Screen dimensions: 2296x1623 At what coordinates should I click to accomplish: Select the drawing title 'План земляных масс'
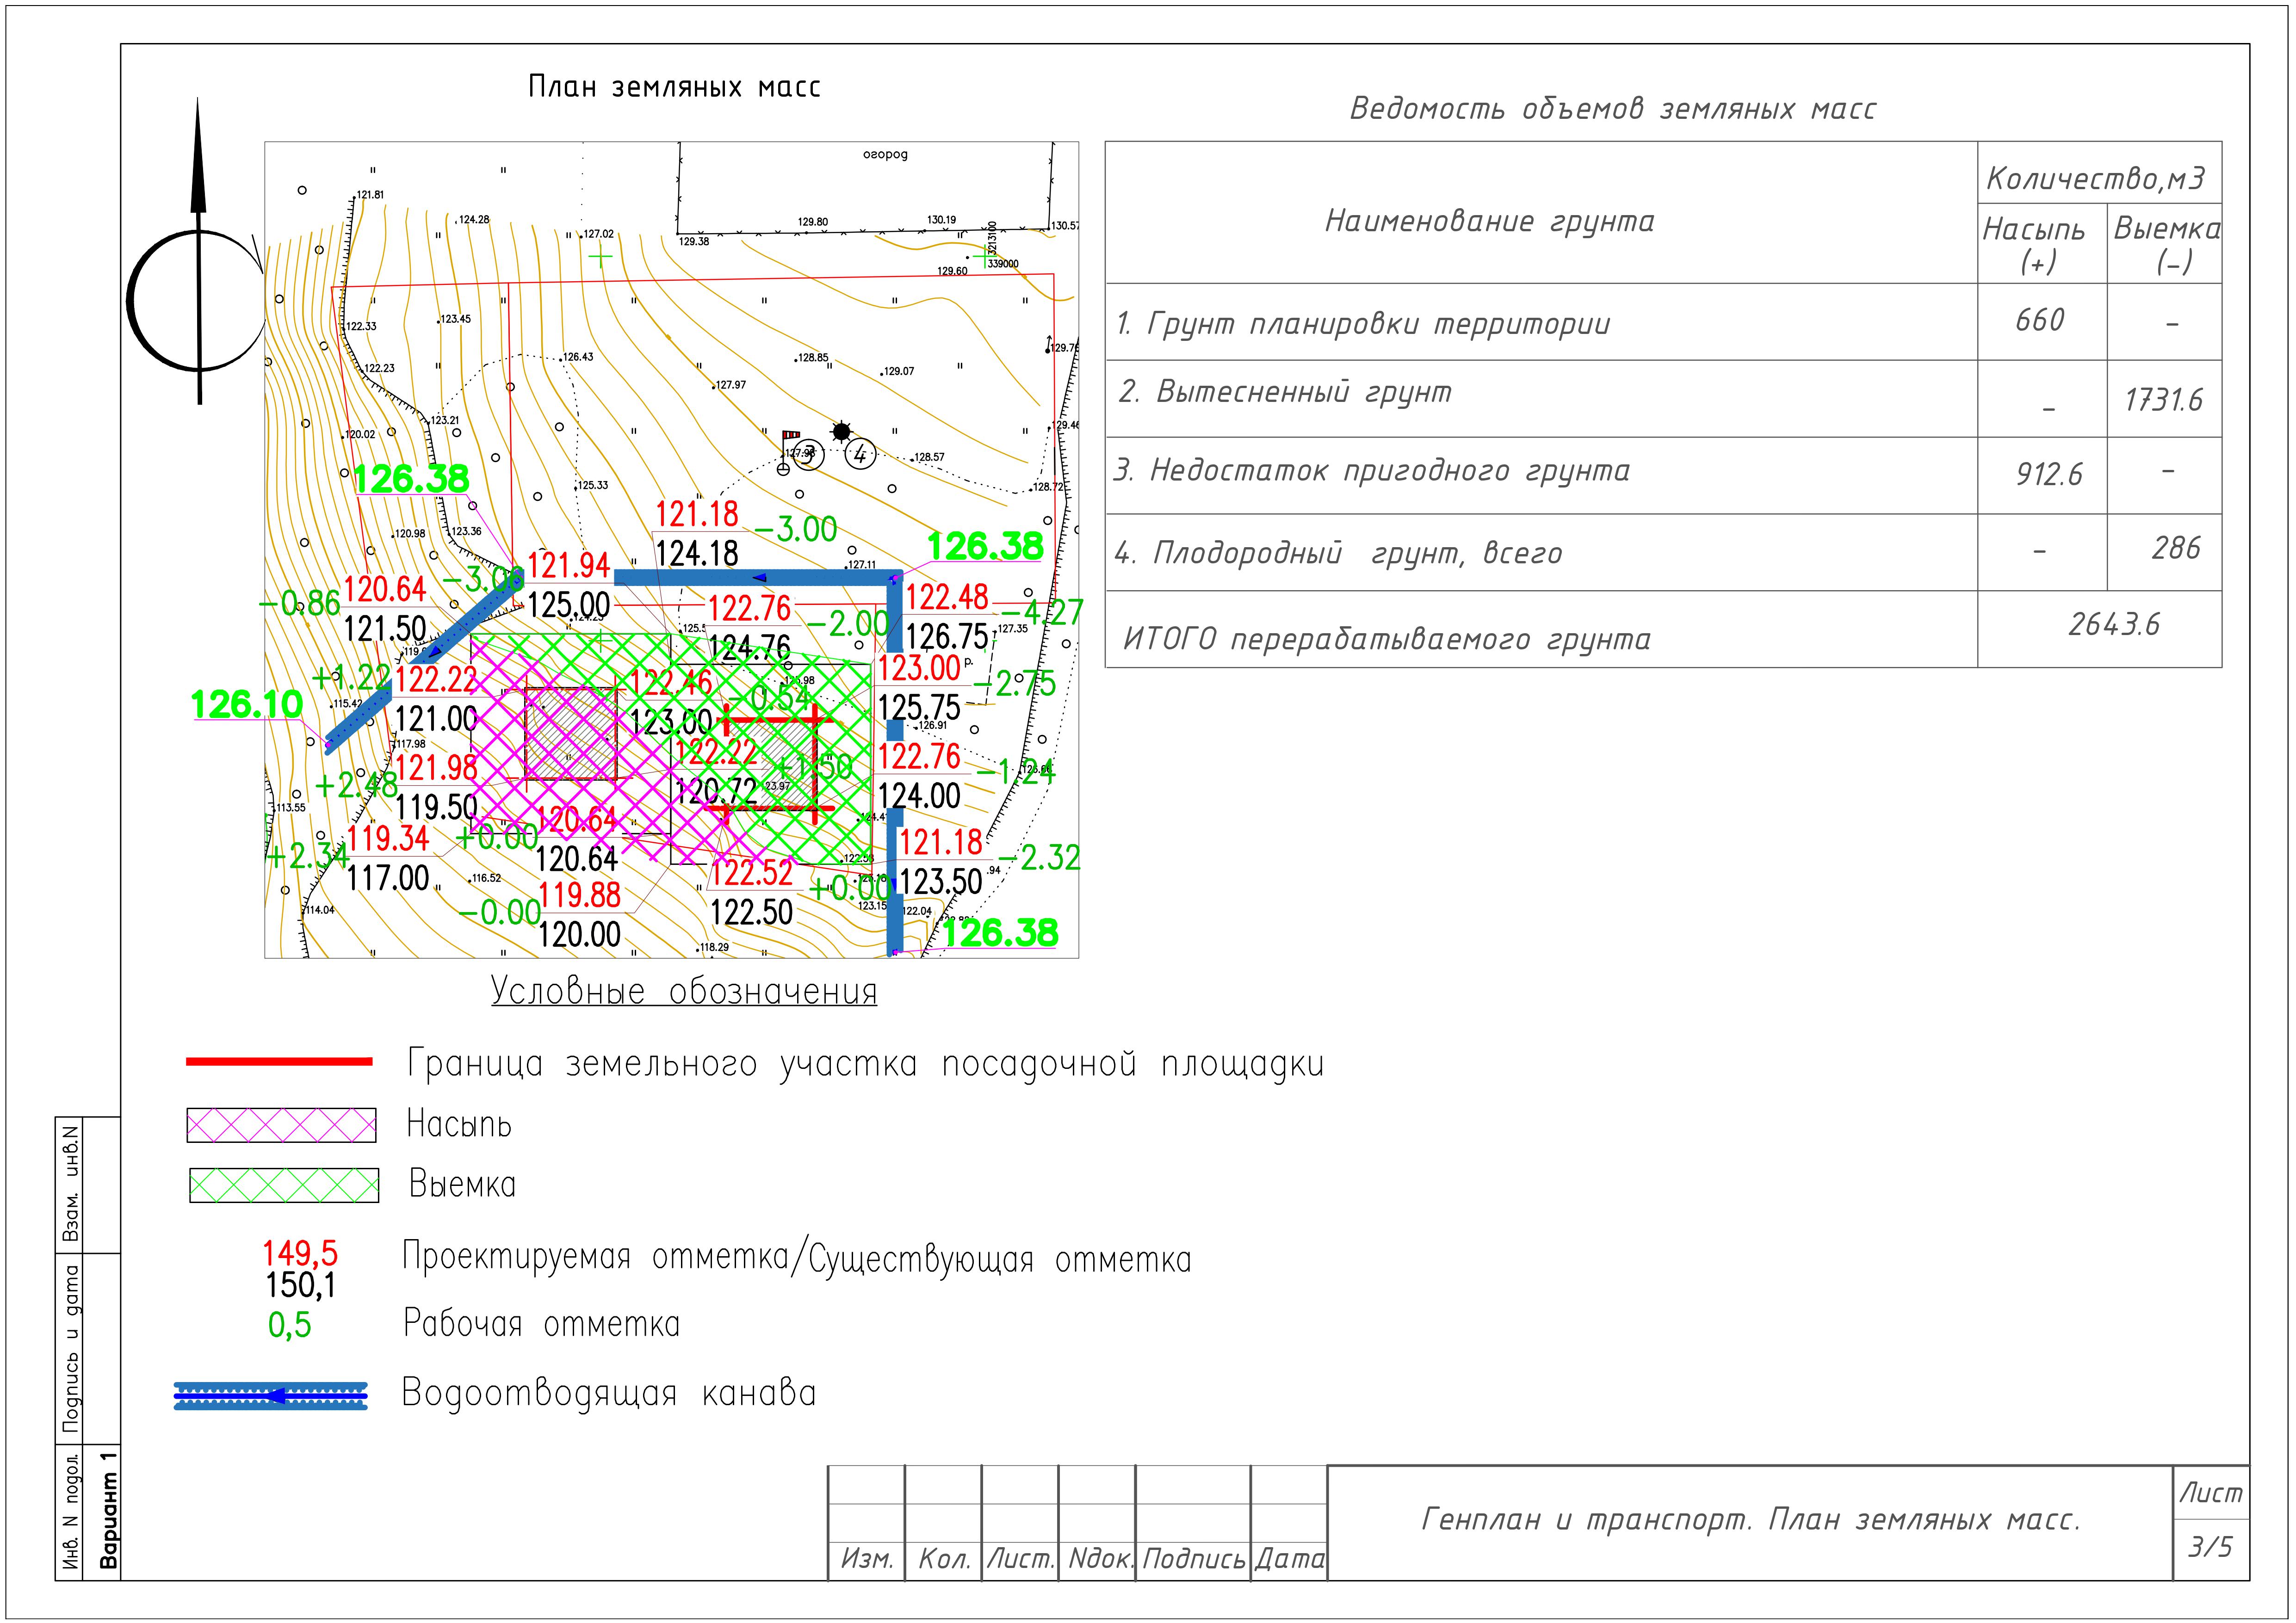click(x=674, y=88)
